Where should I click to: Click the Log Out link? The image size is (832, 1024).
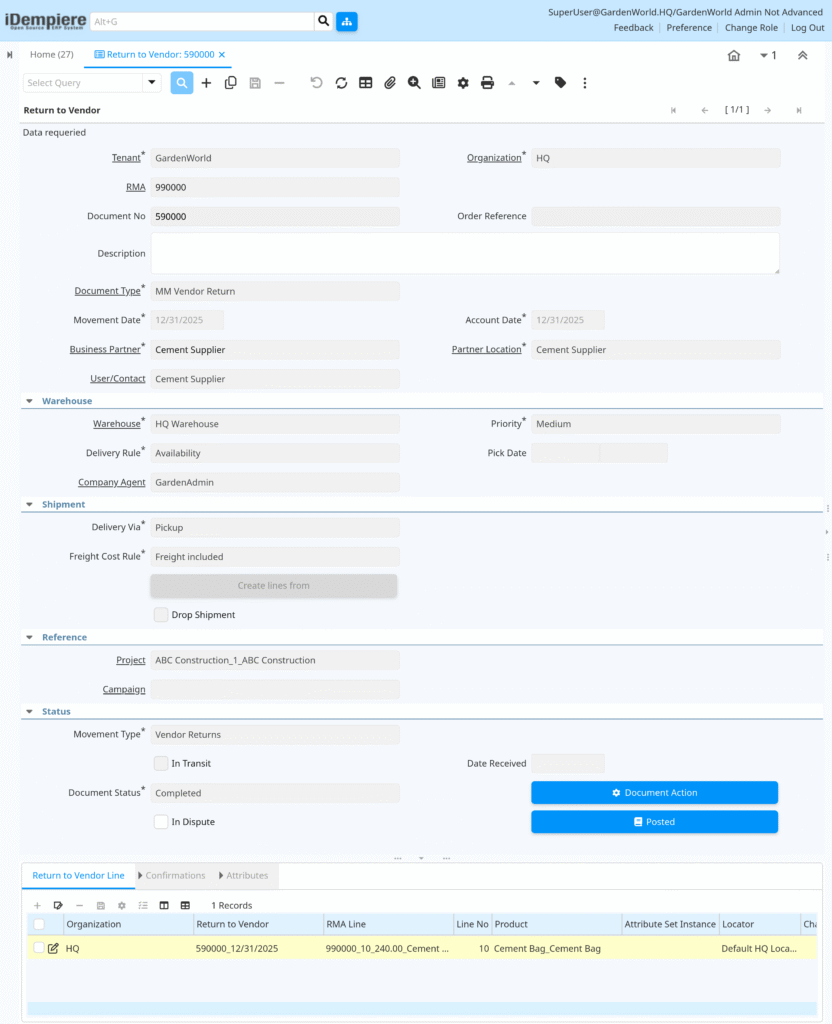click(x=806, y=27)
